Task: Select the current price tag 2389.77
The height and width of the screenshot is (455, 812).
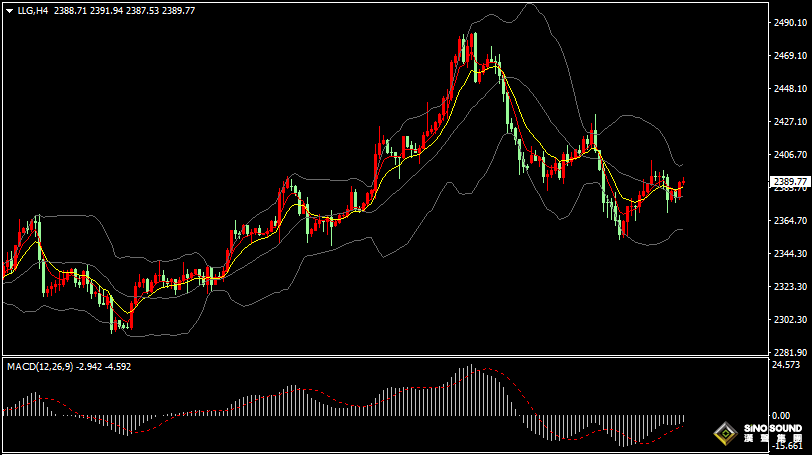Action: click(790, 181)
